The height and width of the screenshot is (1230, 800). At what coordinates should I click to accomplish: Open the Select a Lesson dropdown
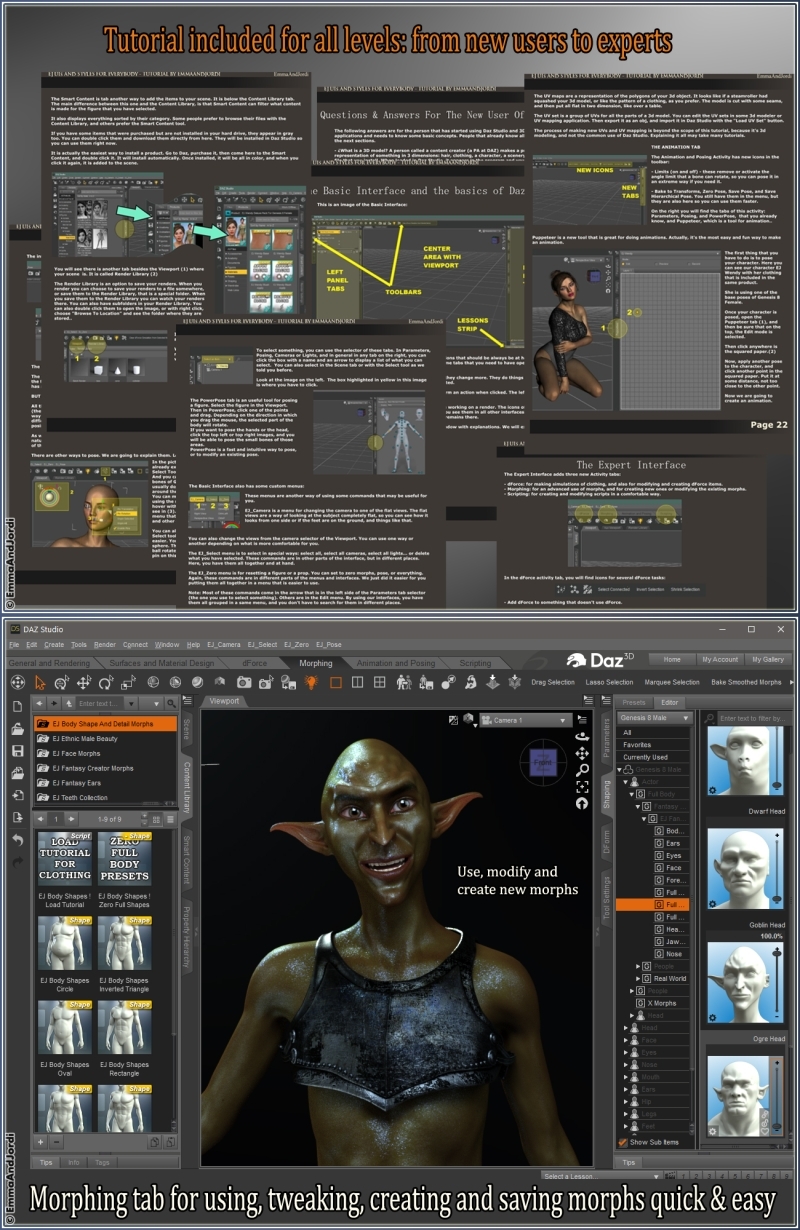(604, 1176)
